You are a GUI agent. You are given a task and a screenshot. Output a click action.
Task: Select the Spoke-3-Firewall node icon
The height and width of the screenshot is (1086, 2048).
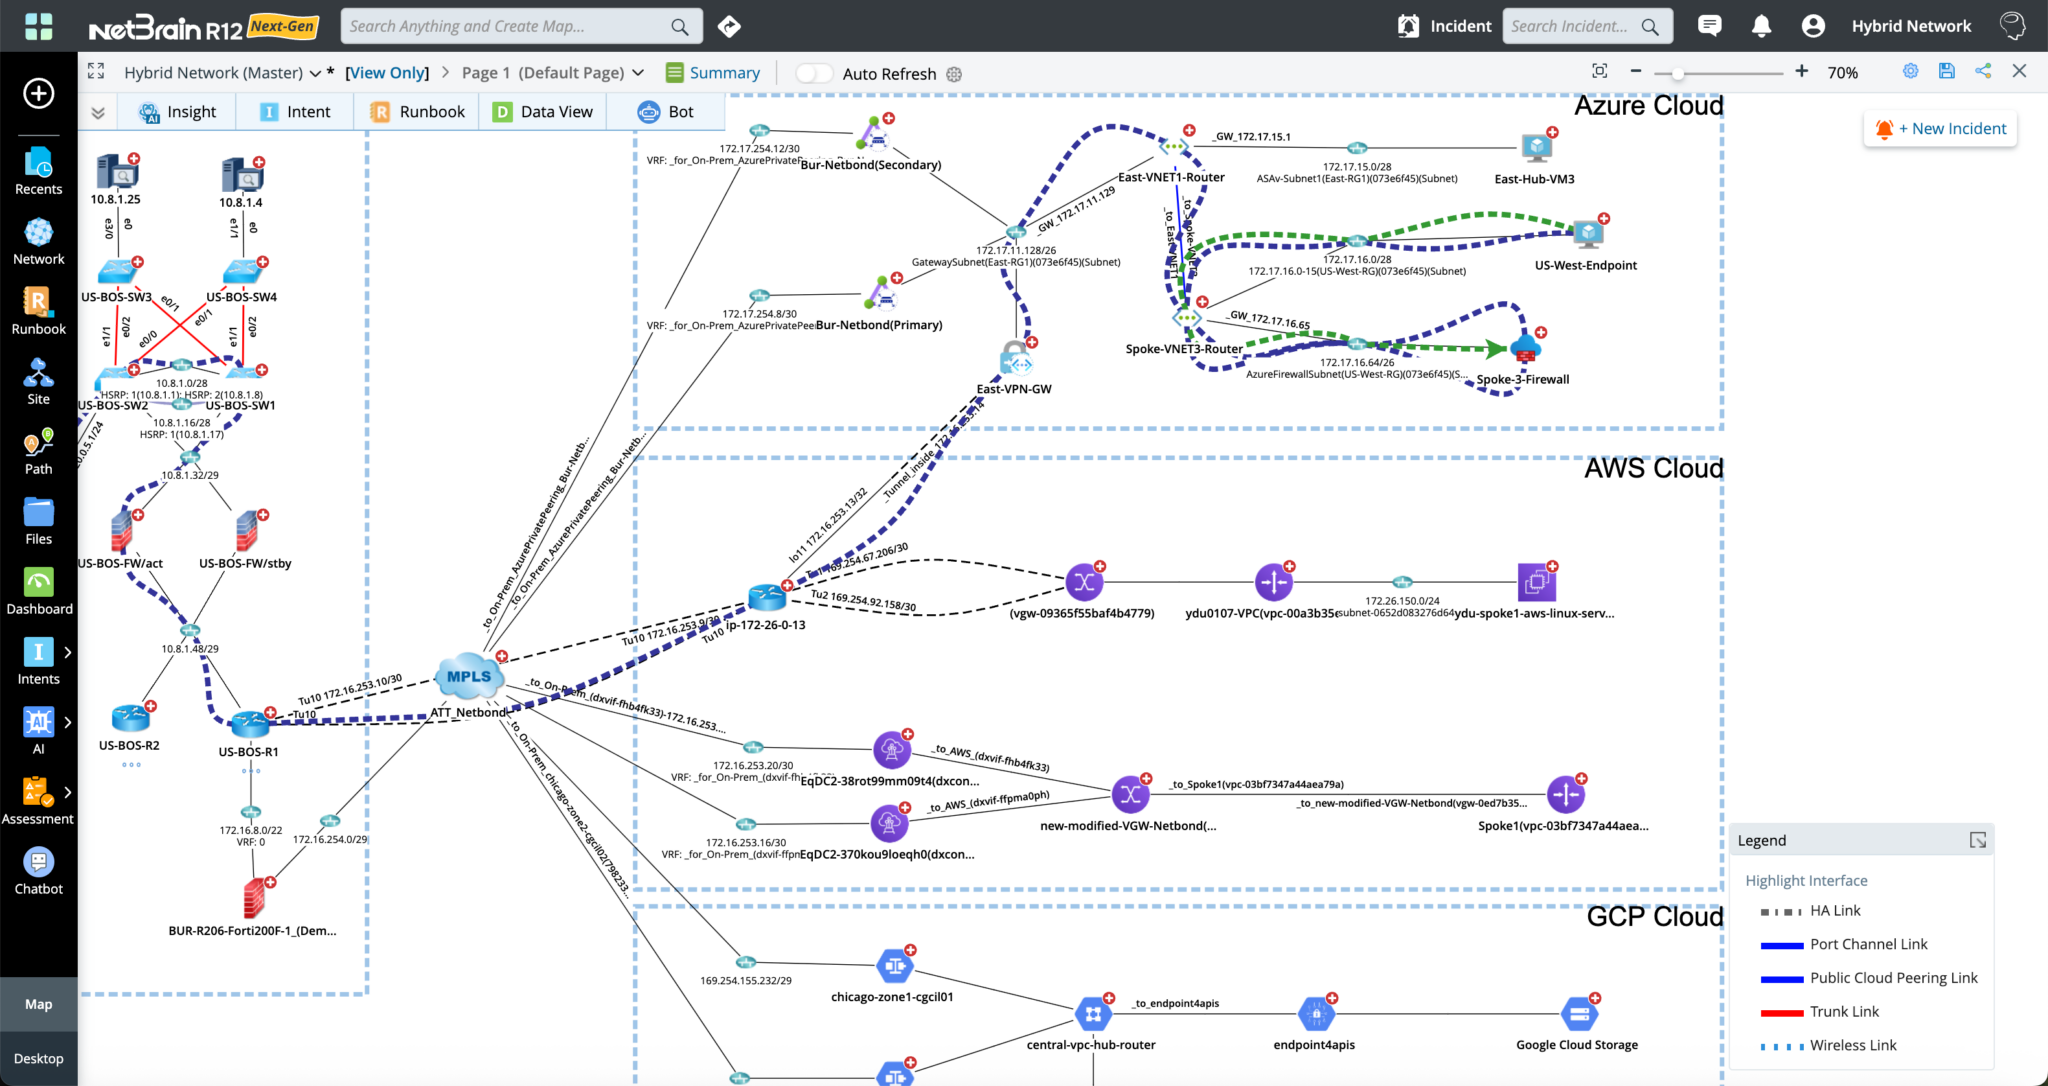coord(1525,349)
